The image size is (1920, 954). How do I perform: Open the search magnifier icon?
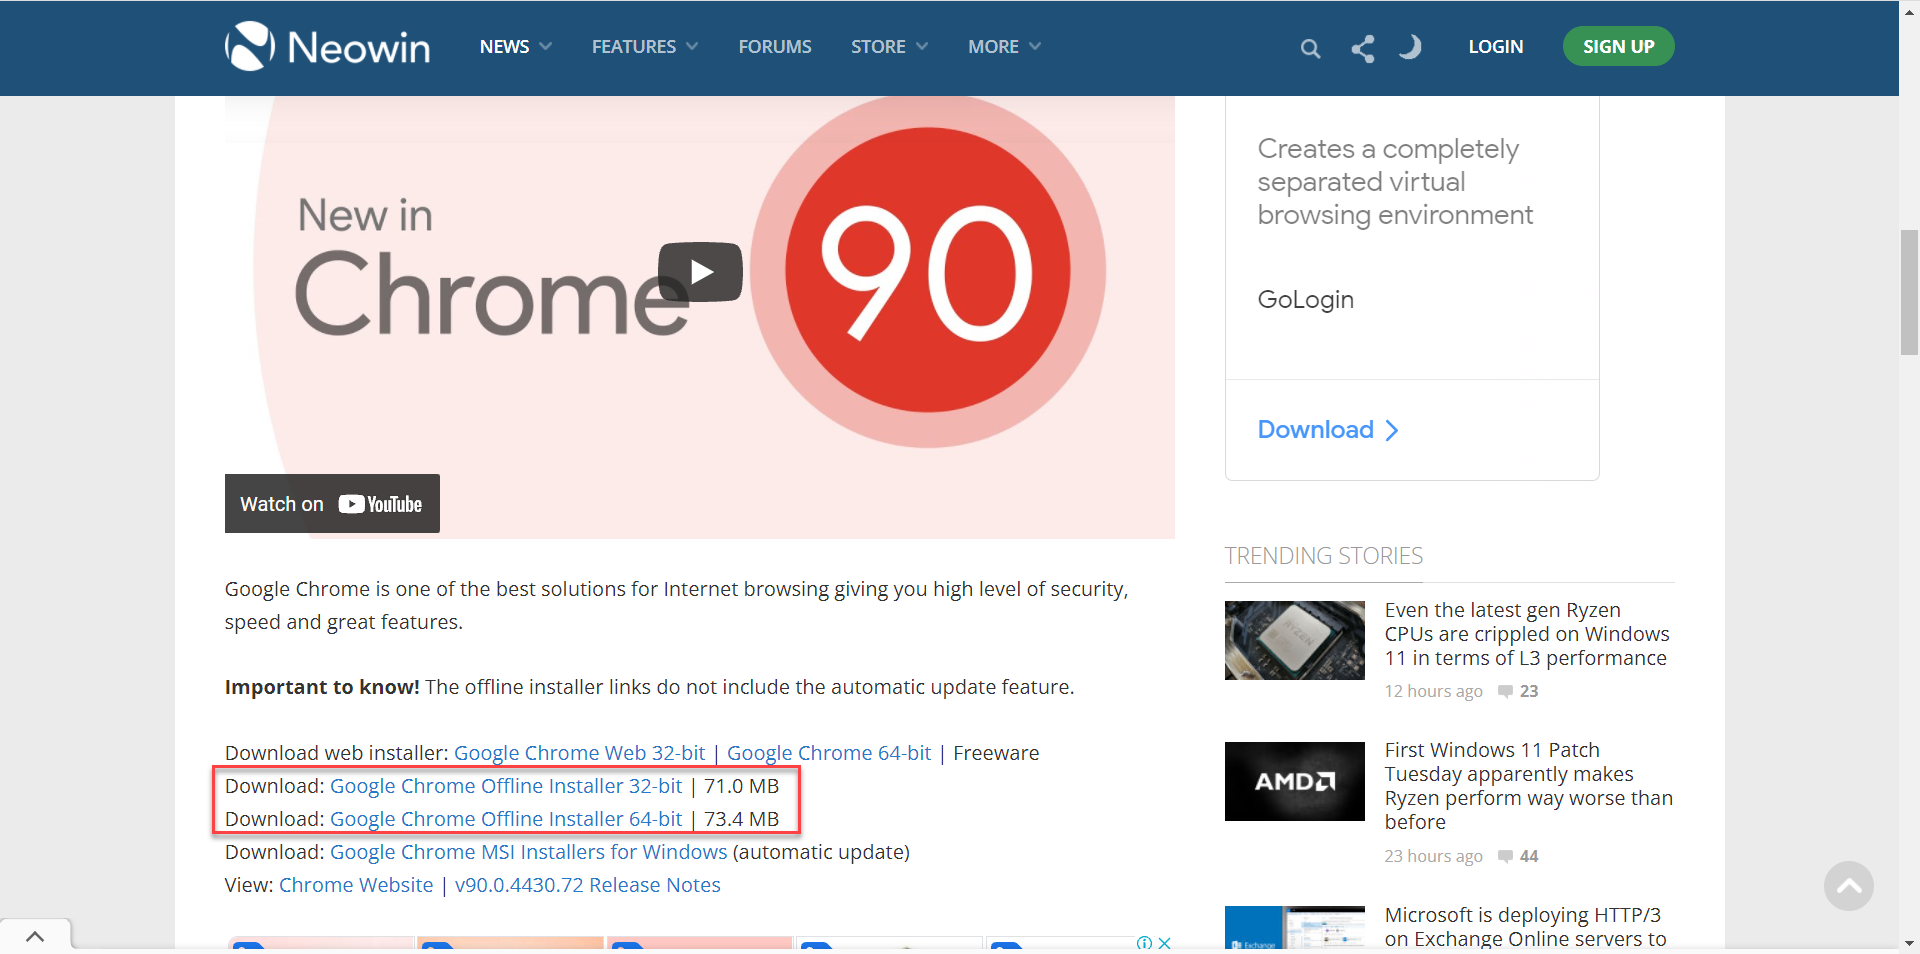tap(1310, 48)
